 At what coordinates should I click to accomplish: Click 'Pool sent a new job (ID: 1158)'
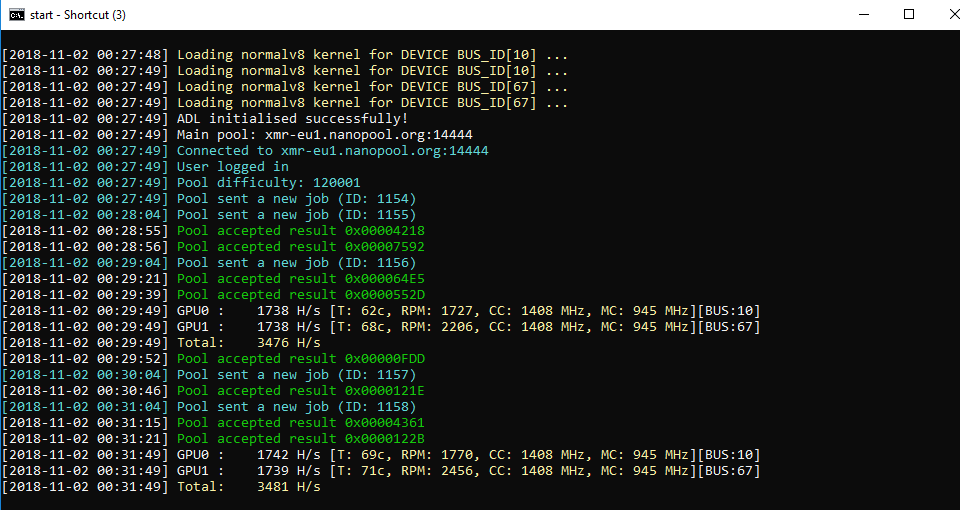coord(296,407)
